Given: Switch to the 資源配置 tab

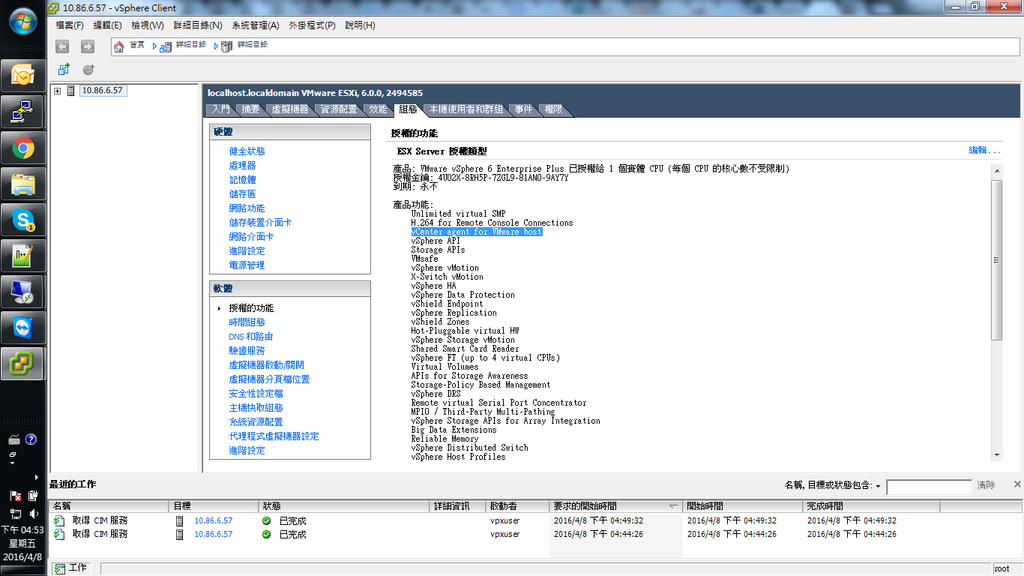Looking at the screenshot, I should tap(338, 110).
